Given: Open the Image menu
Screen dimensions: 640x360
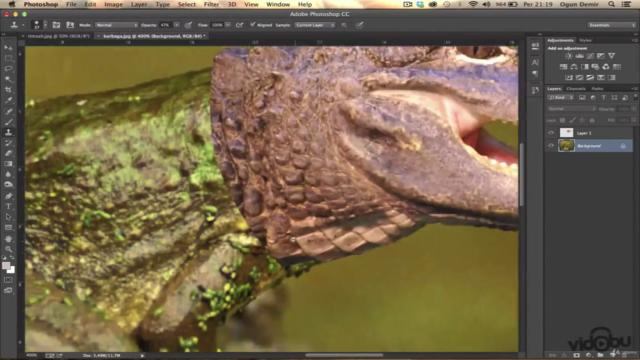Looking at the screenshot, I should pyautogui.click(x=113, y=4).
